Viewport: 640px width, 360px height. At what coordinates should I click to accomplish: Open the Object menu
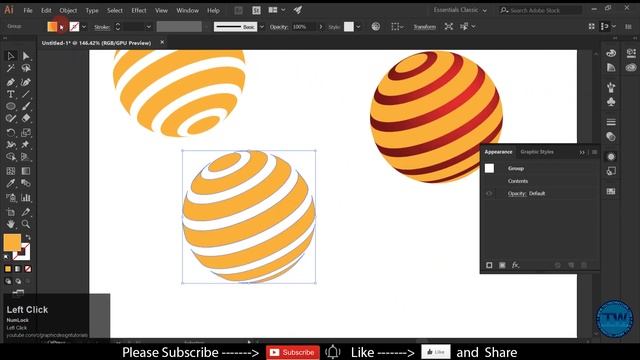[x=68, y=11]
